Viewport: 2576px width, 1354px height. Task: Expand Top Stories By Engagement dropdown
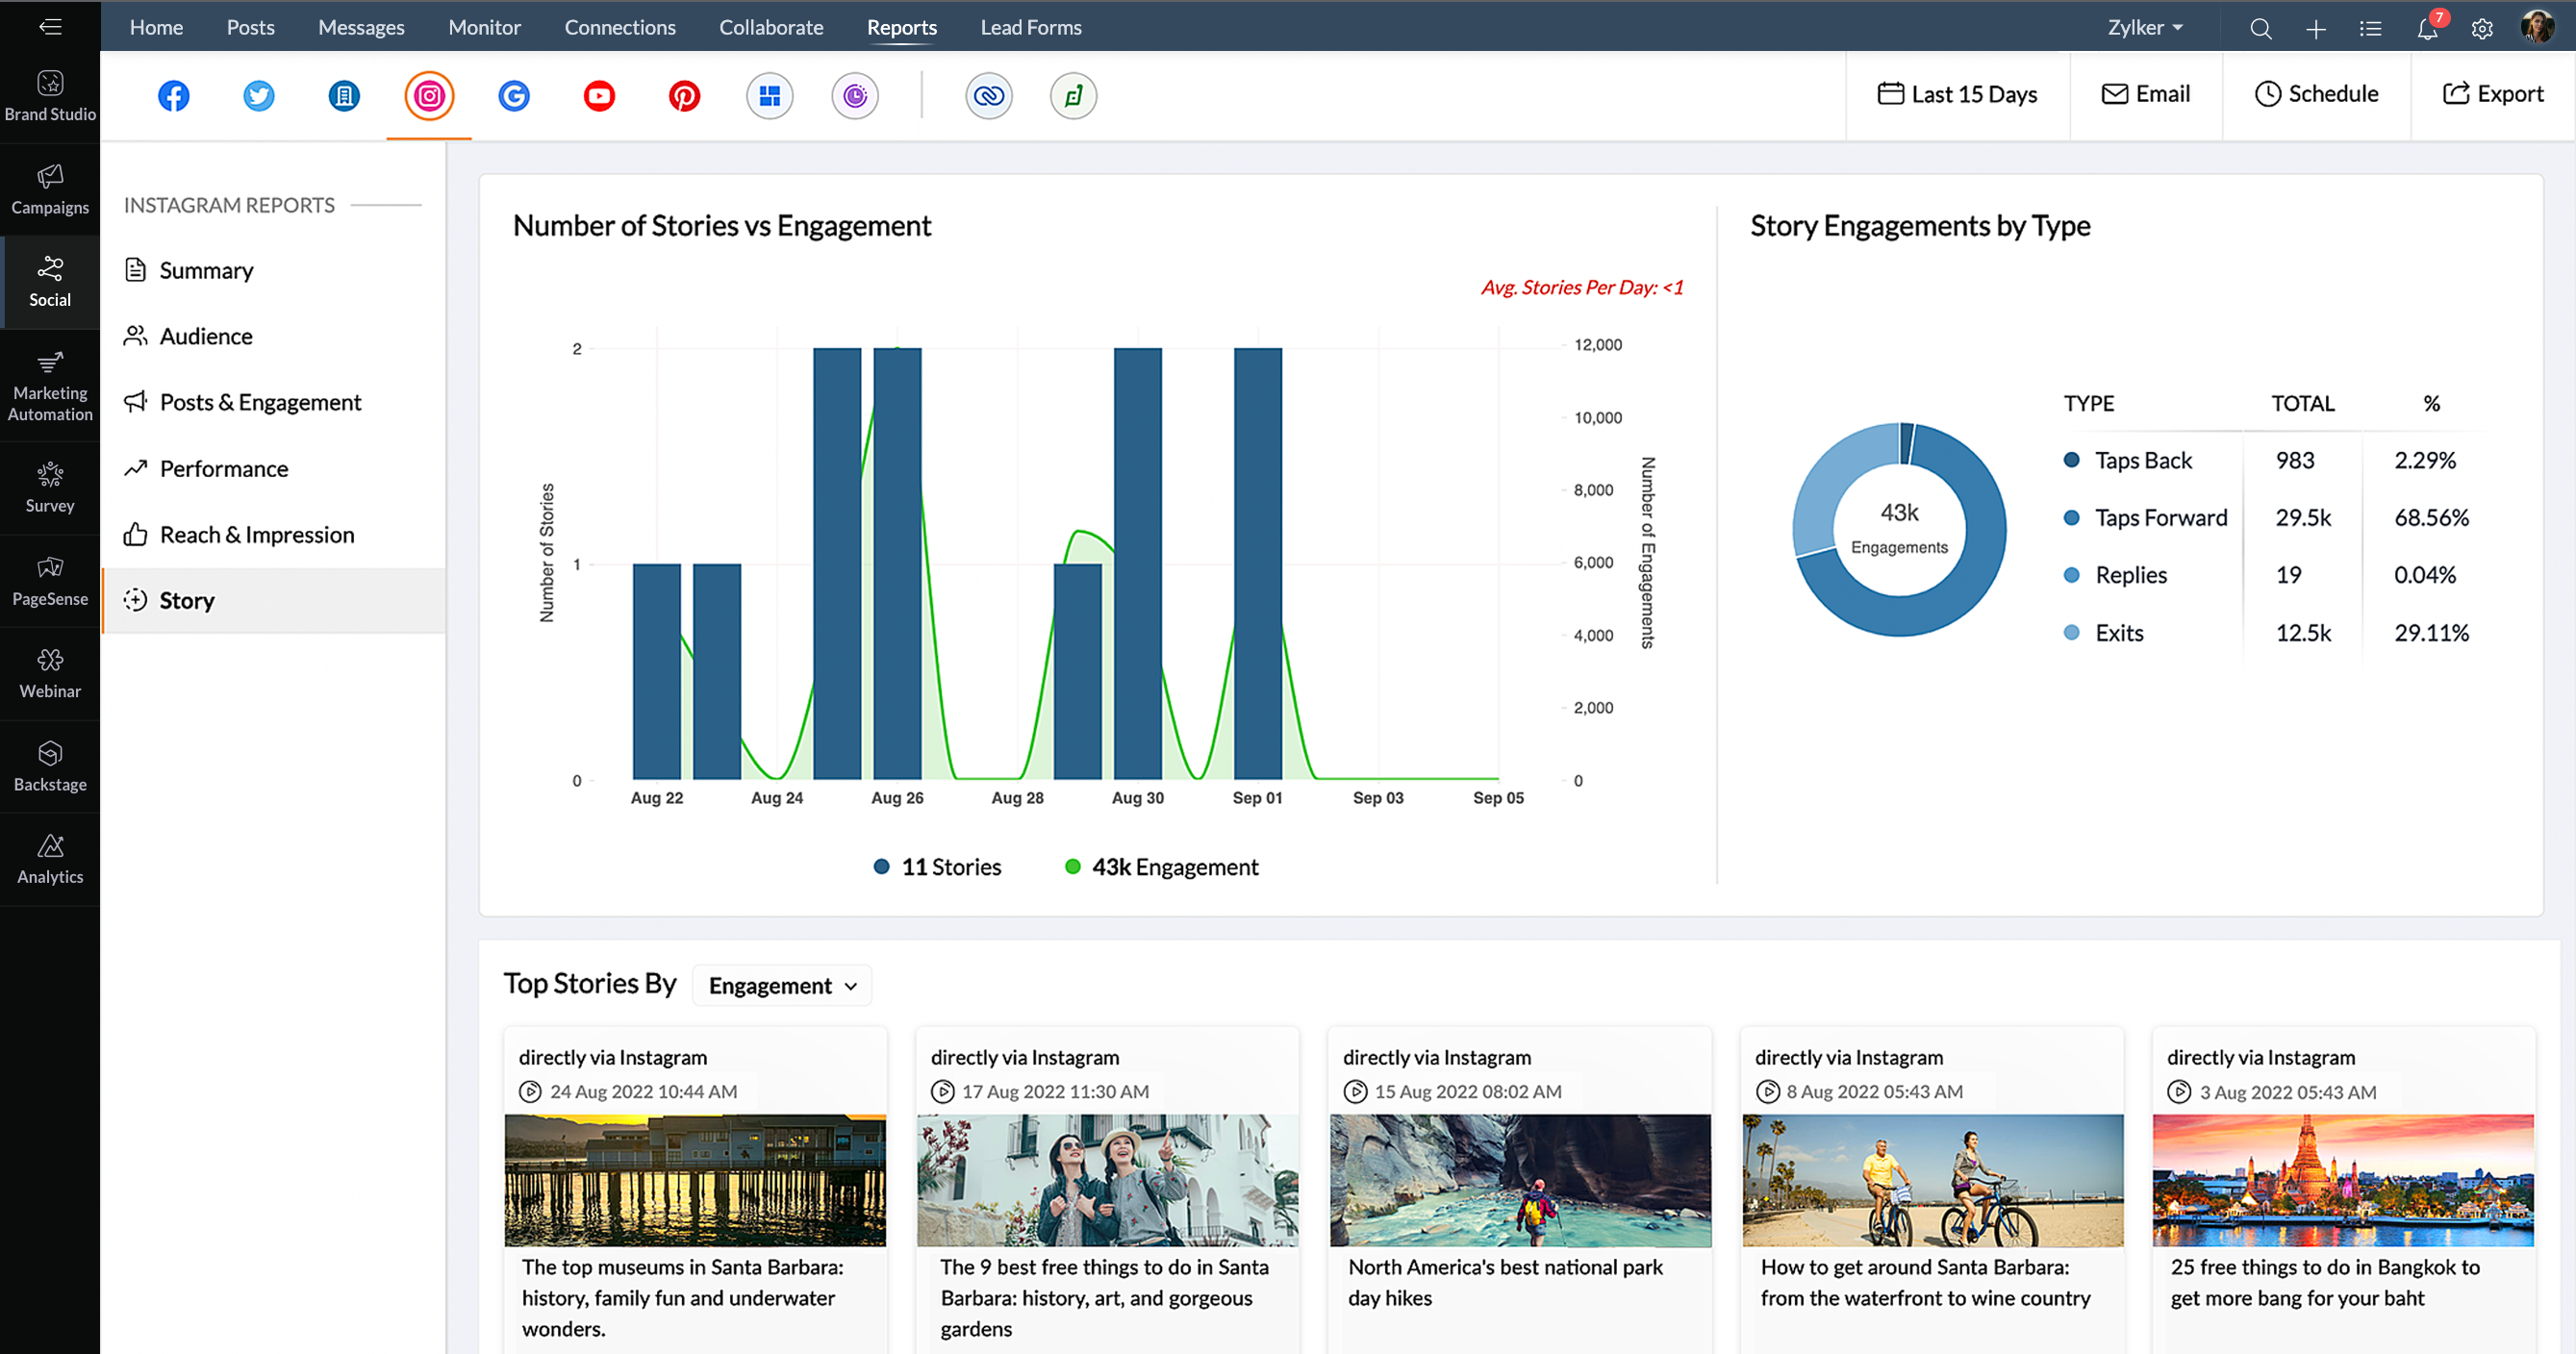782,985
